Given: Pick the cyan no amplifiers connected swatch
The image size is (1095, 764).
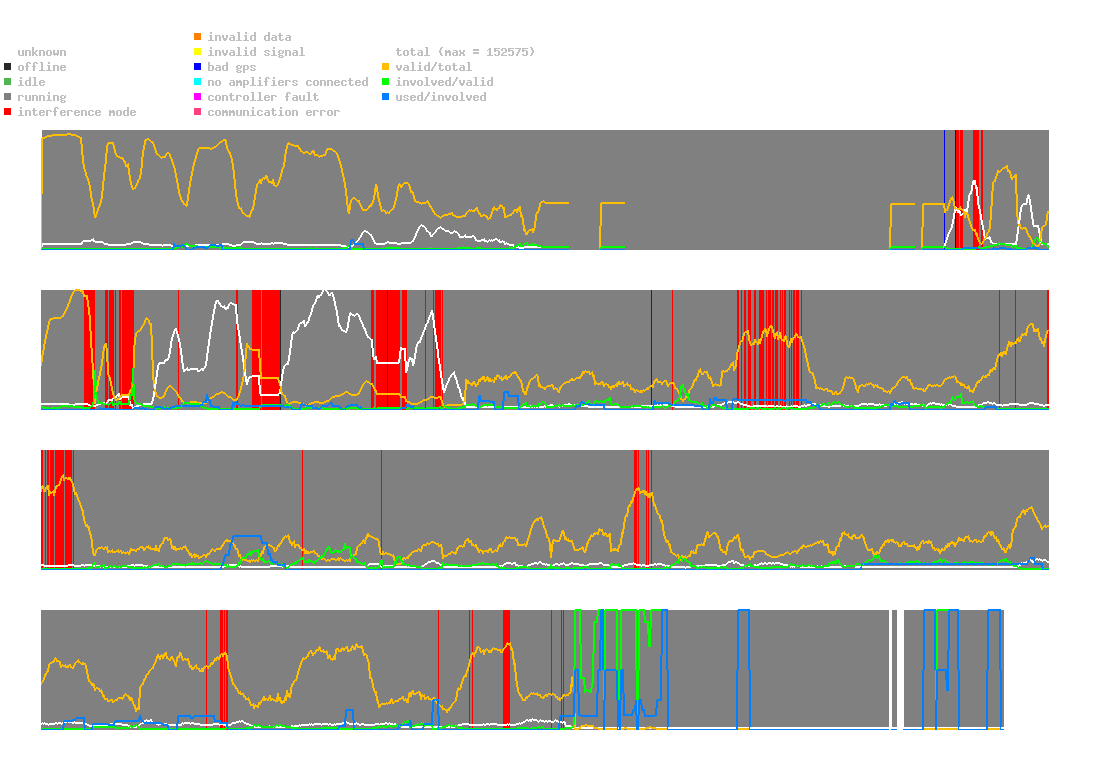Looking at the screenshot, I should point(198,82).
